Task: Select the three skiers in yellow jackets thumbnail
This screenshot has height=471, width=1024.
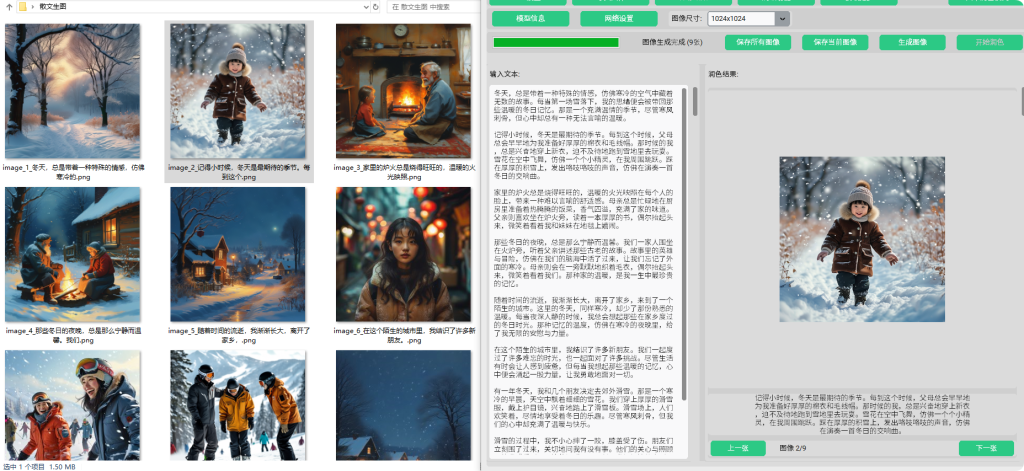Action: pos(238,405)
